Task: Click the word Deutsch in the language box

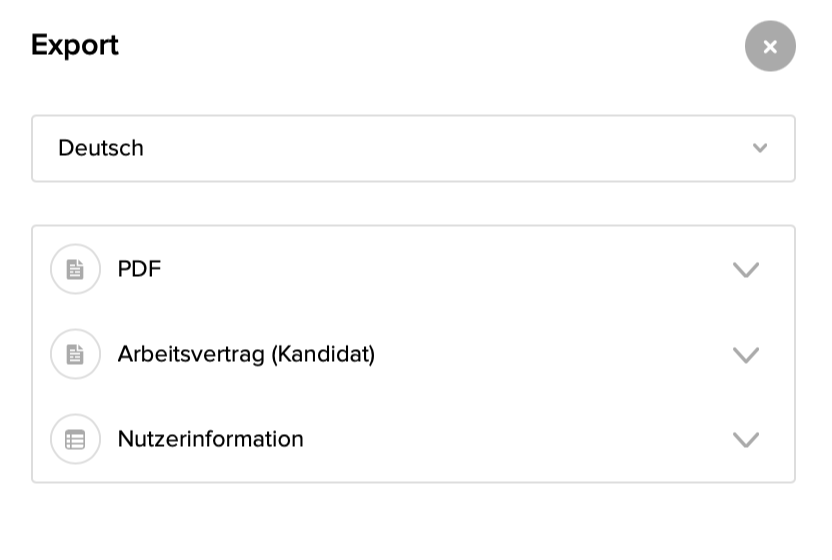Action: [x=101, y=148]
